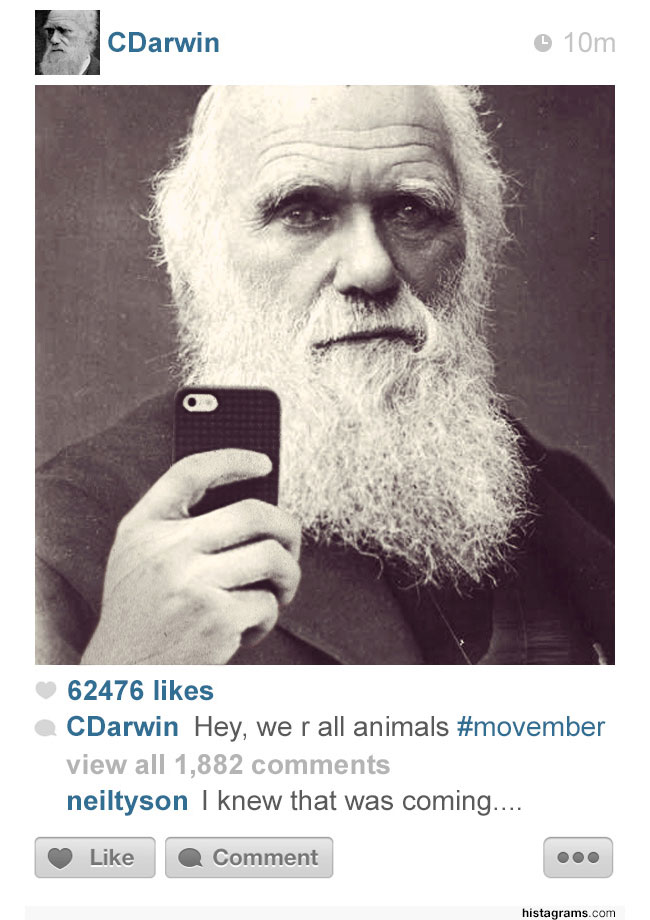
Task: Visit the histagrams.com link
Action: point(568,912)
